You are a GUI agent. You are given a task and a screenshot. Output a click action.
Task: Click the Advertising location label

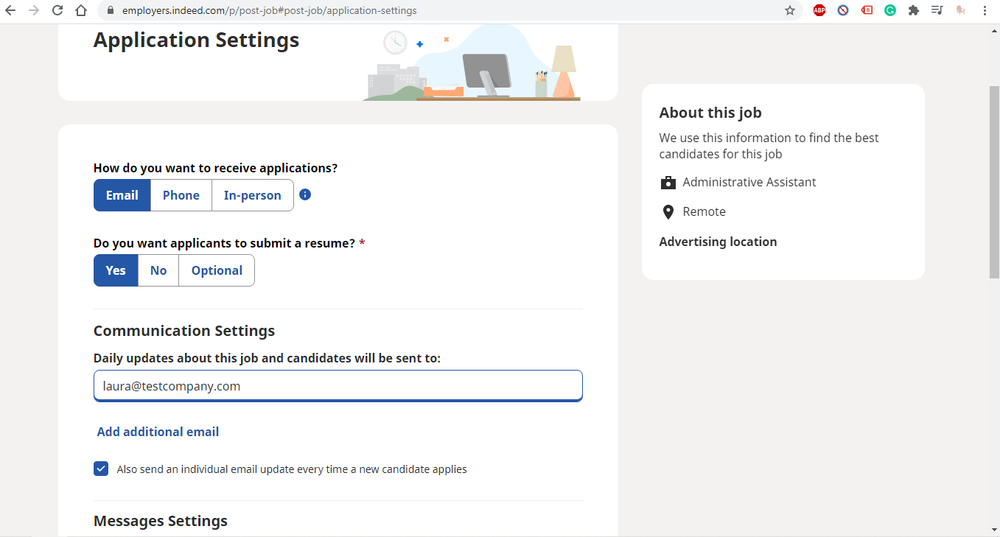(718, 242)
